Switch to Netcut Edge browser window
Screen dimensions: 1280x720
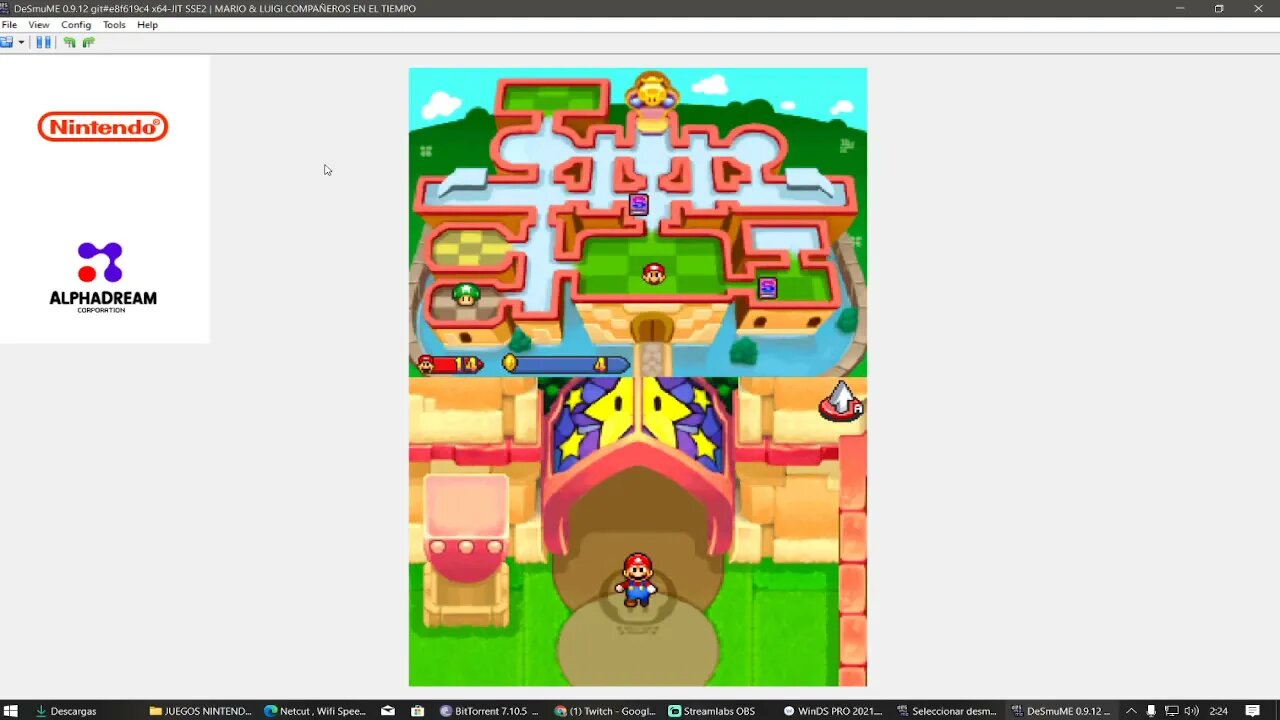point(316,711)
